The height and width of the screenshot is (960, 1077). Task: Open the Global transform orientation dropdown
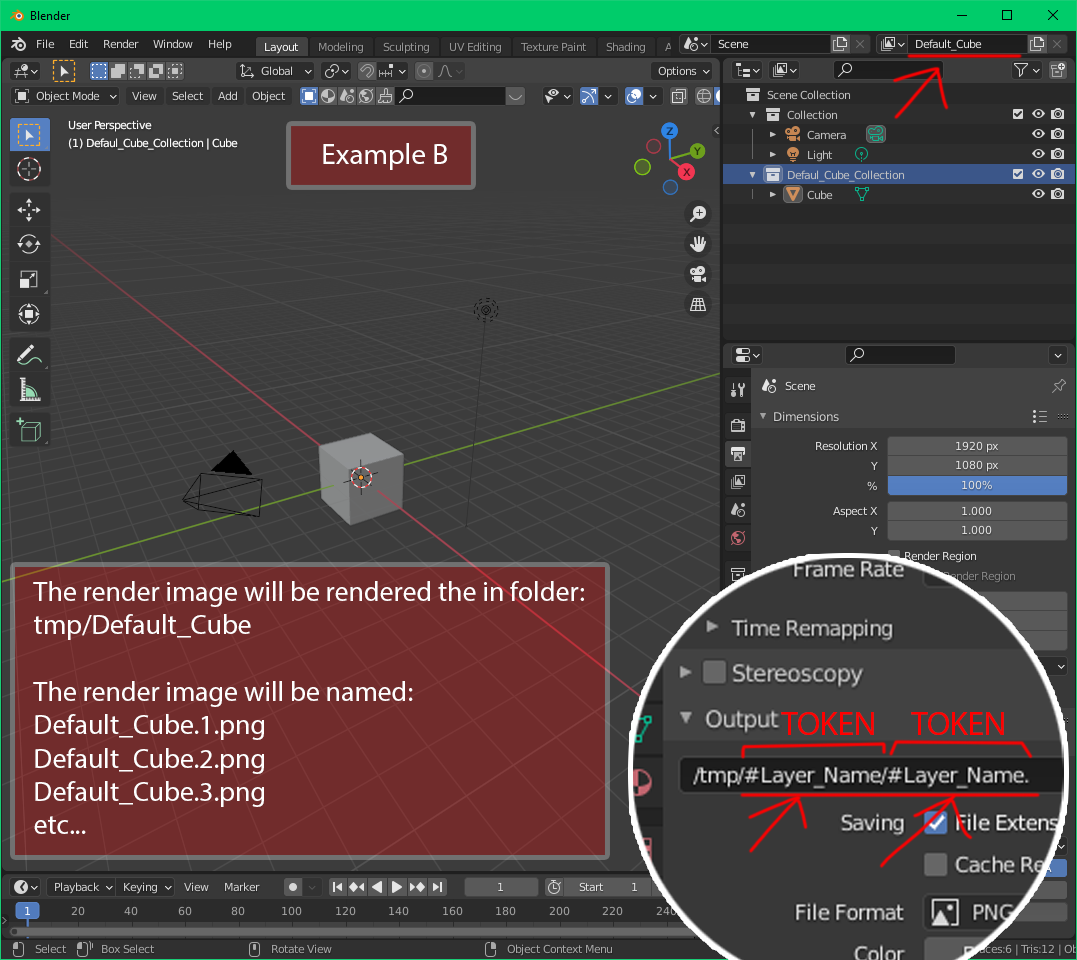point(275,71)
